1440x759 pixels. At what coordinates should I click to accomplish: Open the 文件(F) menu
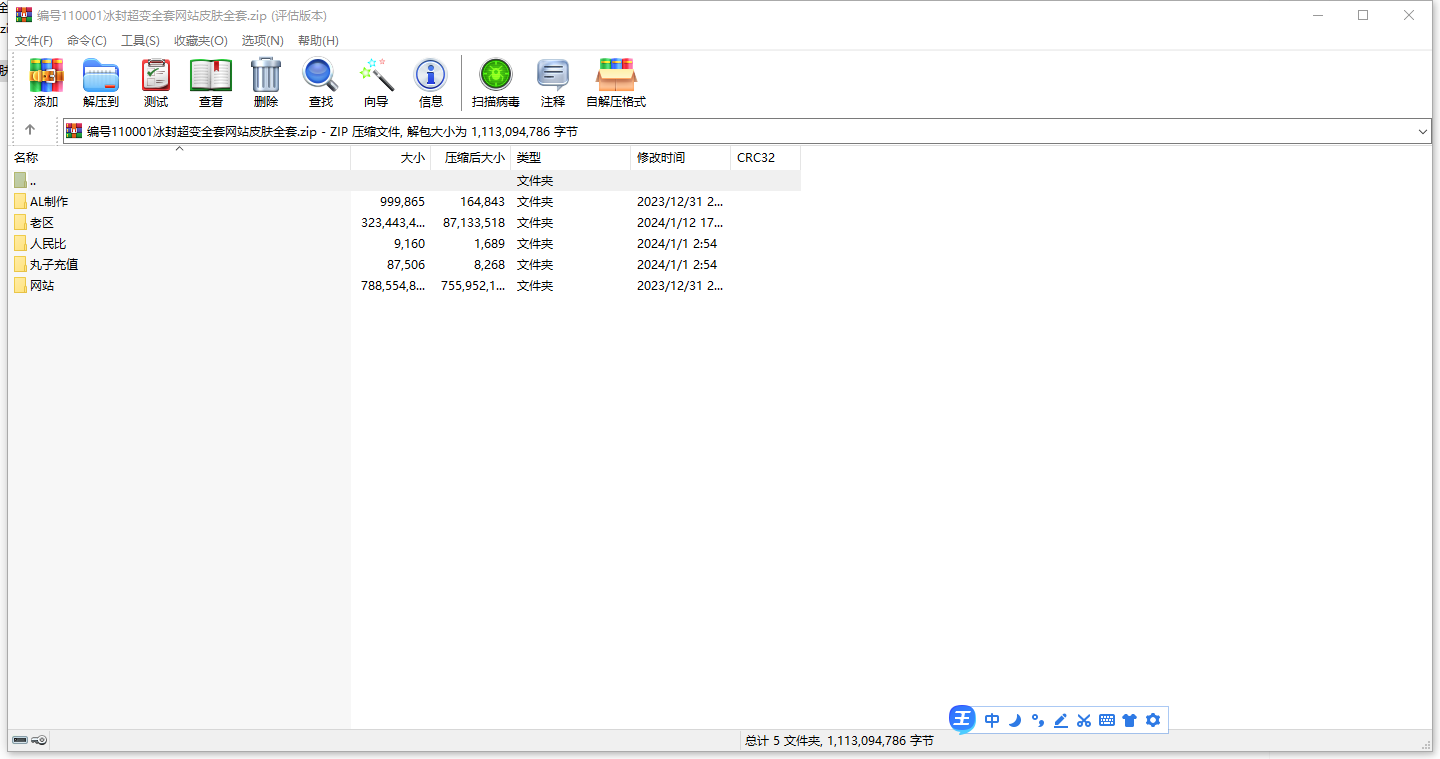click(x=34, y=41)
